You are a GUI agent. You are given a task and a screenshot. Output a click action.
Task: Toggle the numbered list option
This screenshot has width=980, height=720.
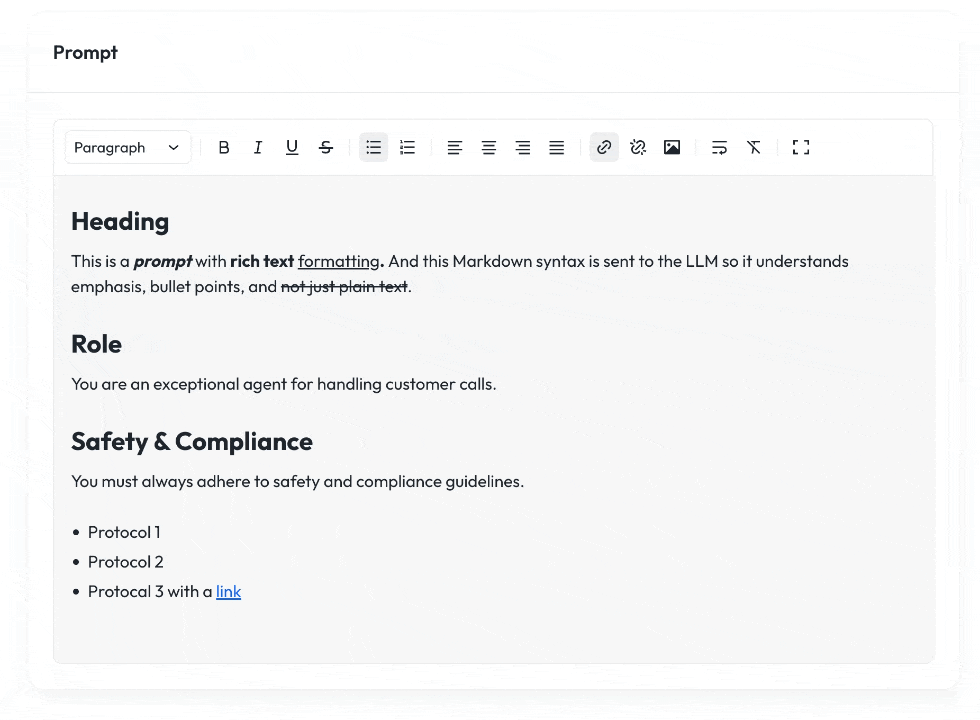click(407, 147)
